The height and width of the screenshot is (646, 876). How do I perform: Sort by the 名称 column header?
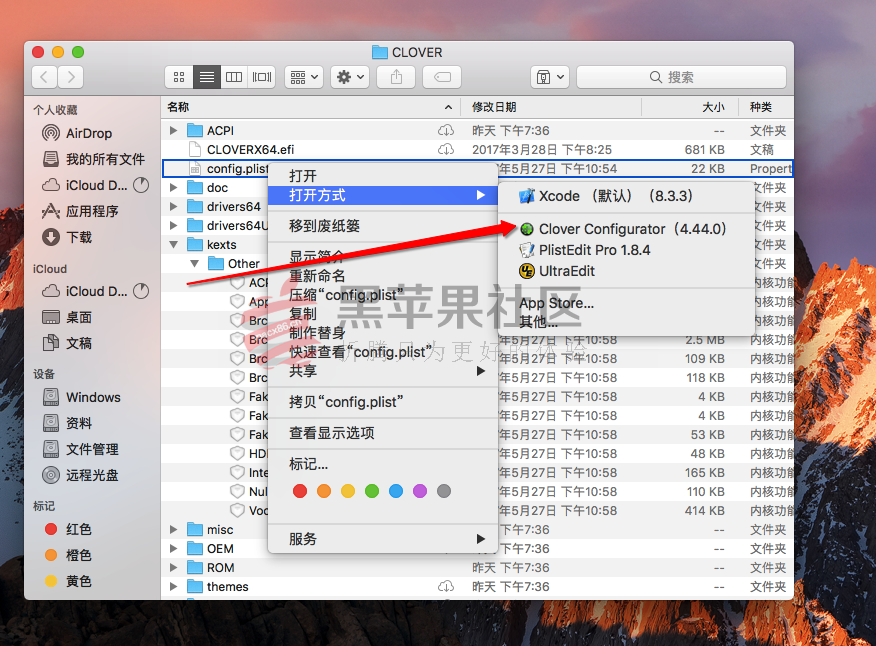311,107
